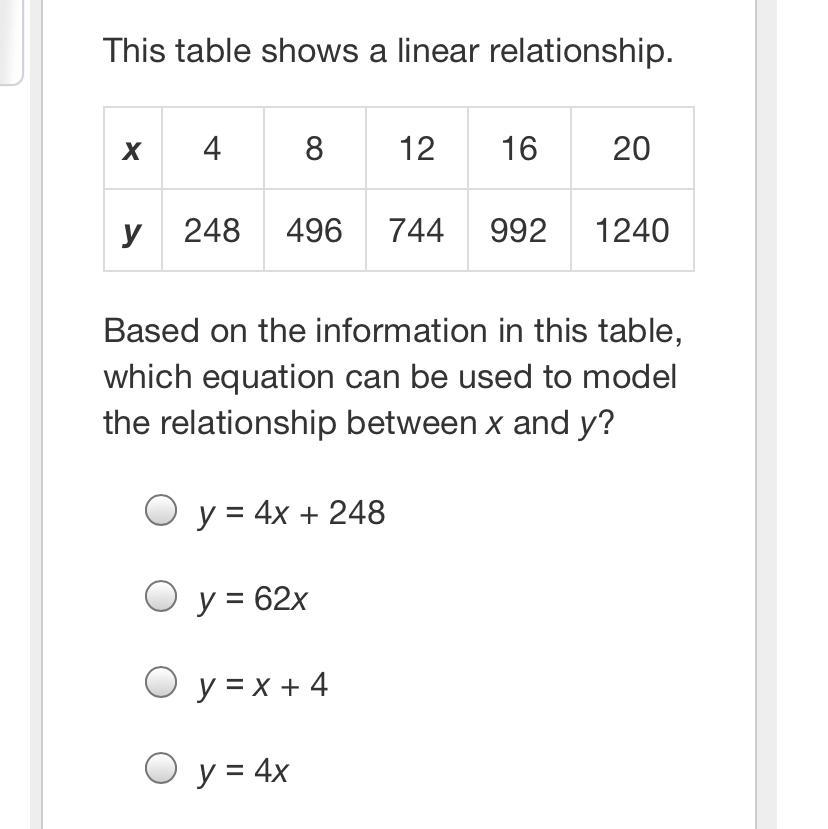Click the collapsed panel edge at top left
Screen dimensions: 828x829
11,42
